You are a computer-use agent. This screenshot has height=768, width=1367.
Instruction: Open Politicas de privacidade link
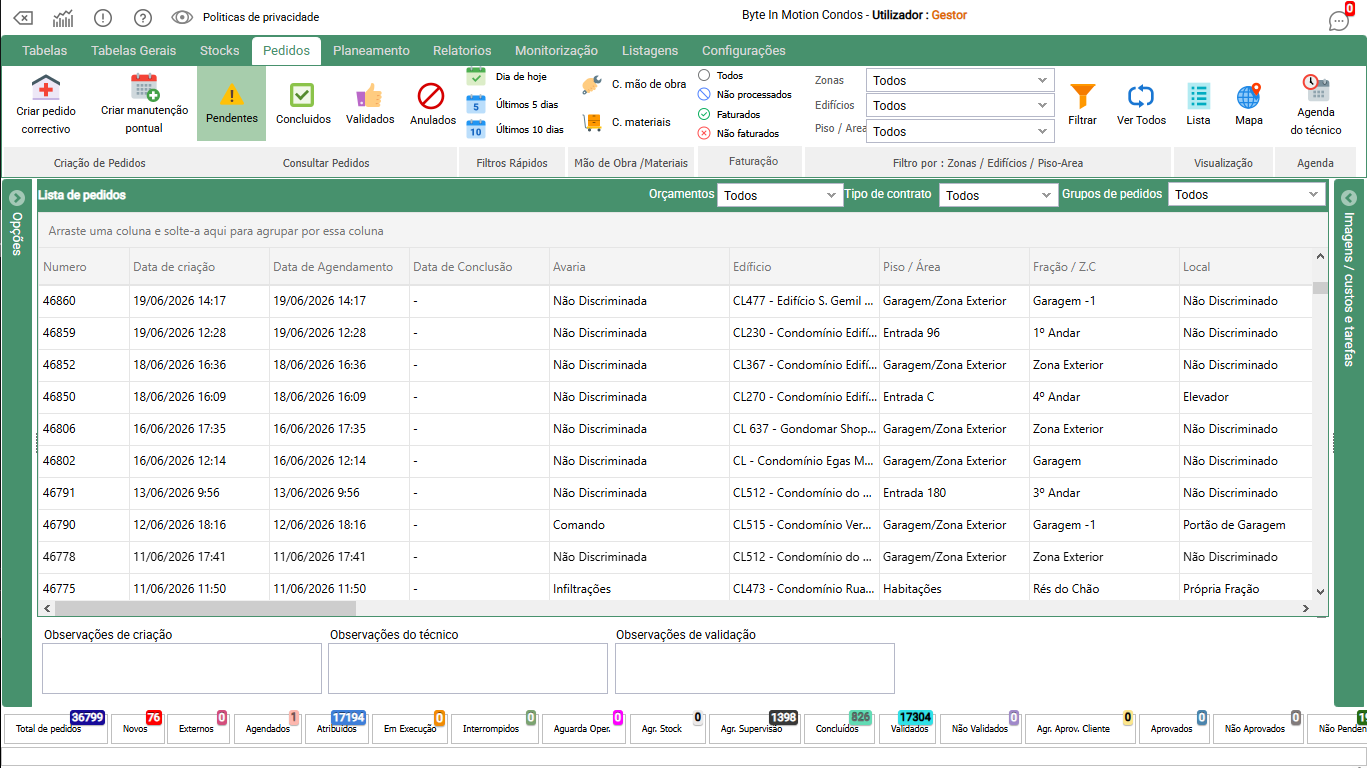tap(261, 17)
